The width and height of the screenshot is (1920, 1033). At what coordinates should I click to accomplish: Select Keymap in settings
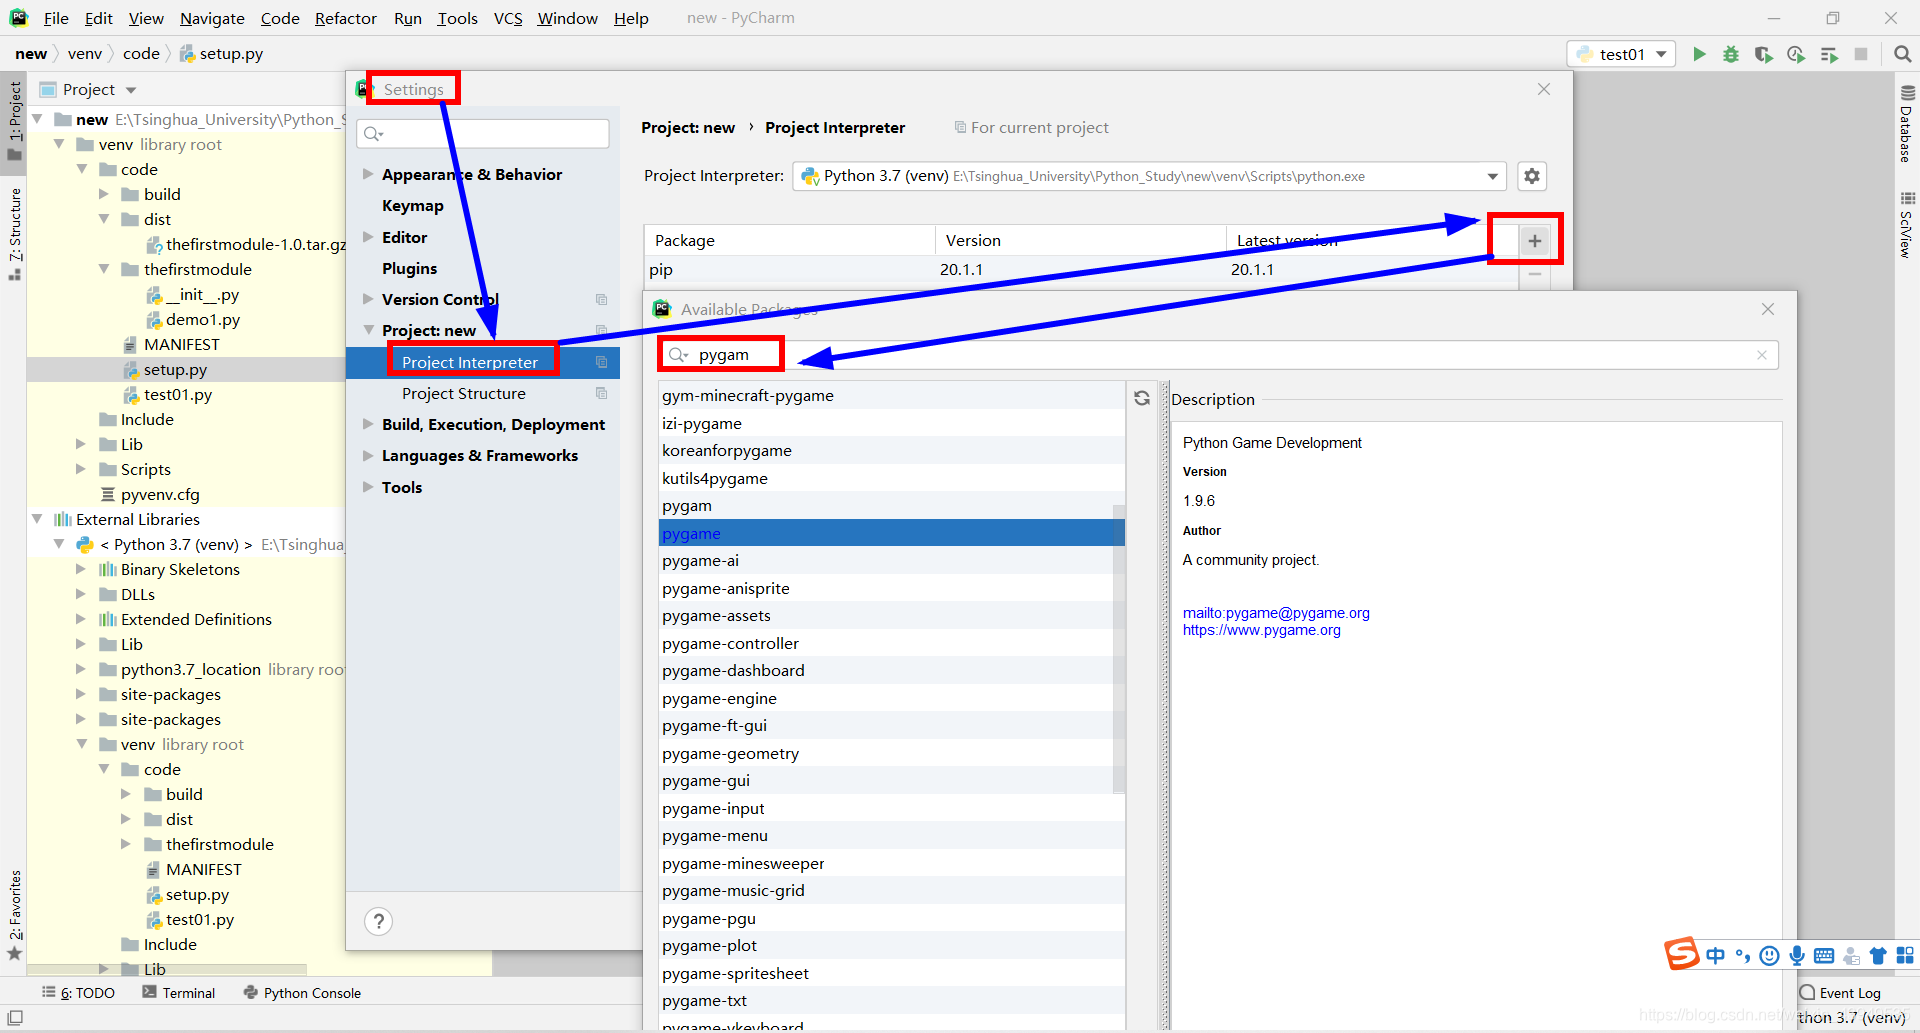coord(412,205)
